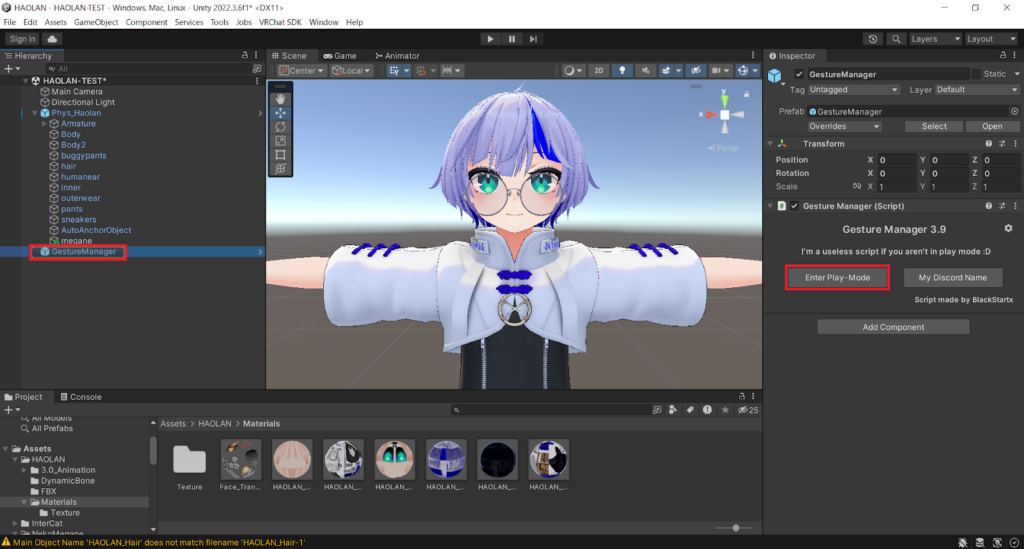Select the Move tool in the scene

(x=280, y=113)
